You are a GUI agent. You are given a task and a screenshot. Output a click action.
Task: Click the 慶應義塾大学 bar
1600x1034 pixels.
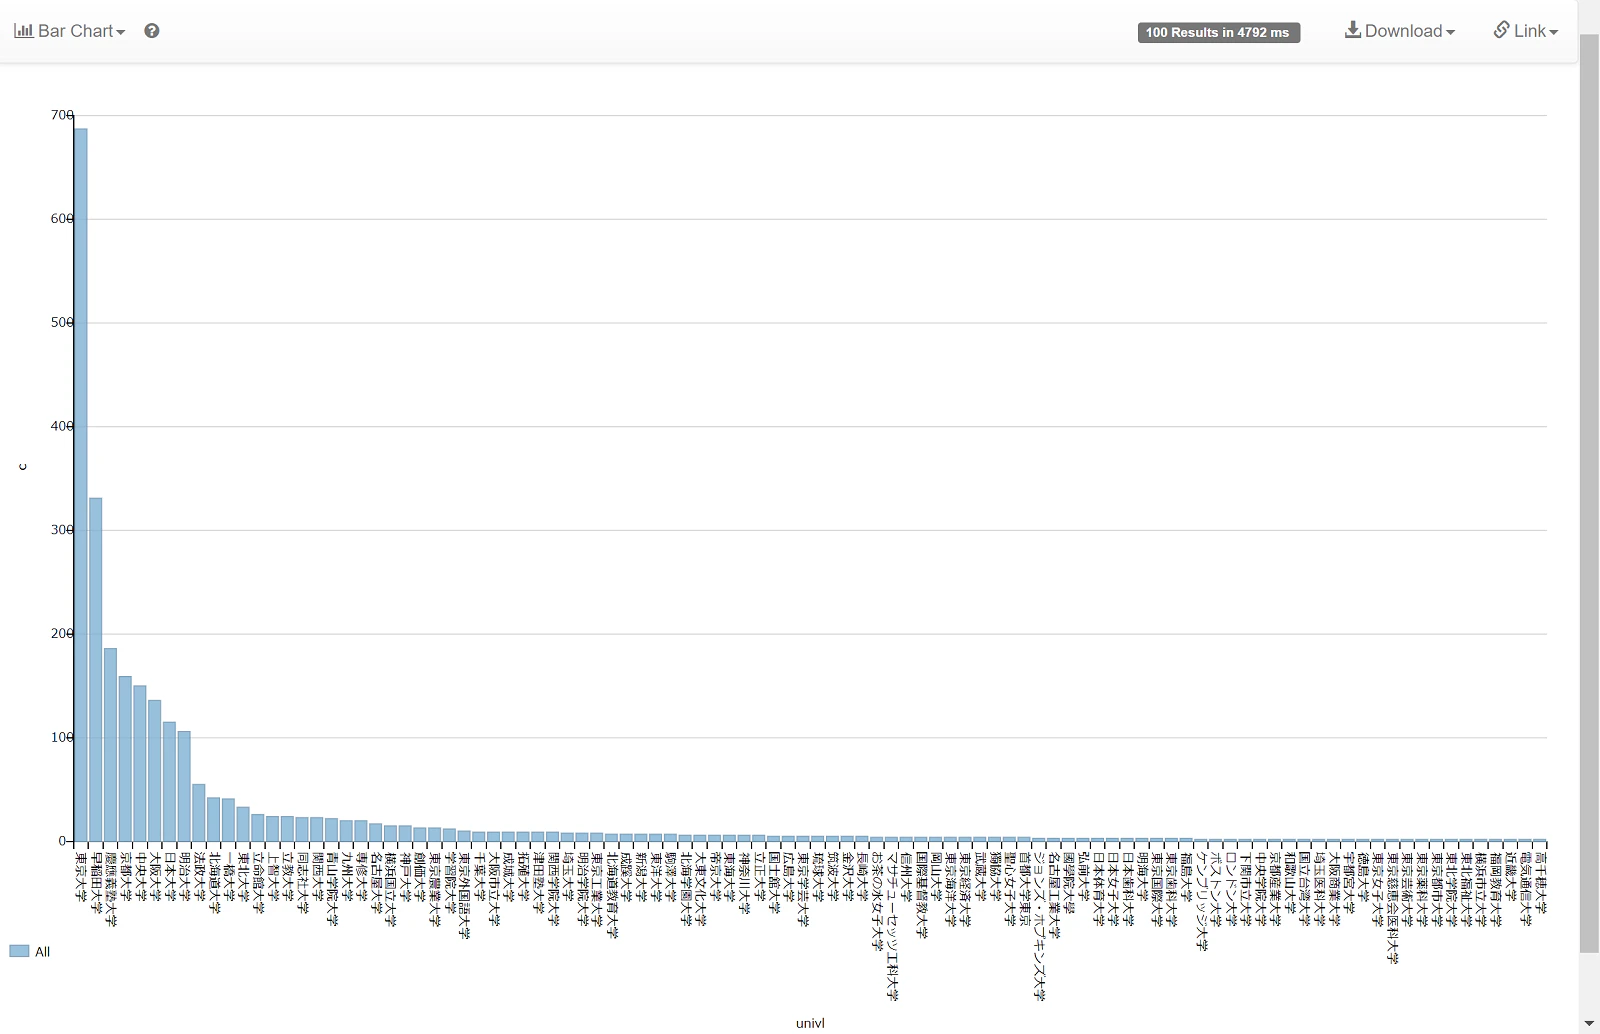pos(111,745)
